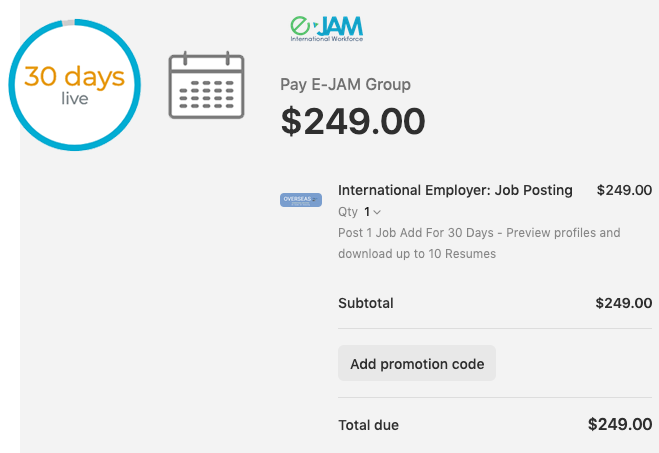Viewport: 659px width, 453px height.
Task: Open the Qty quantity dropdown
Action: pos(372,212)
